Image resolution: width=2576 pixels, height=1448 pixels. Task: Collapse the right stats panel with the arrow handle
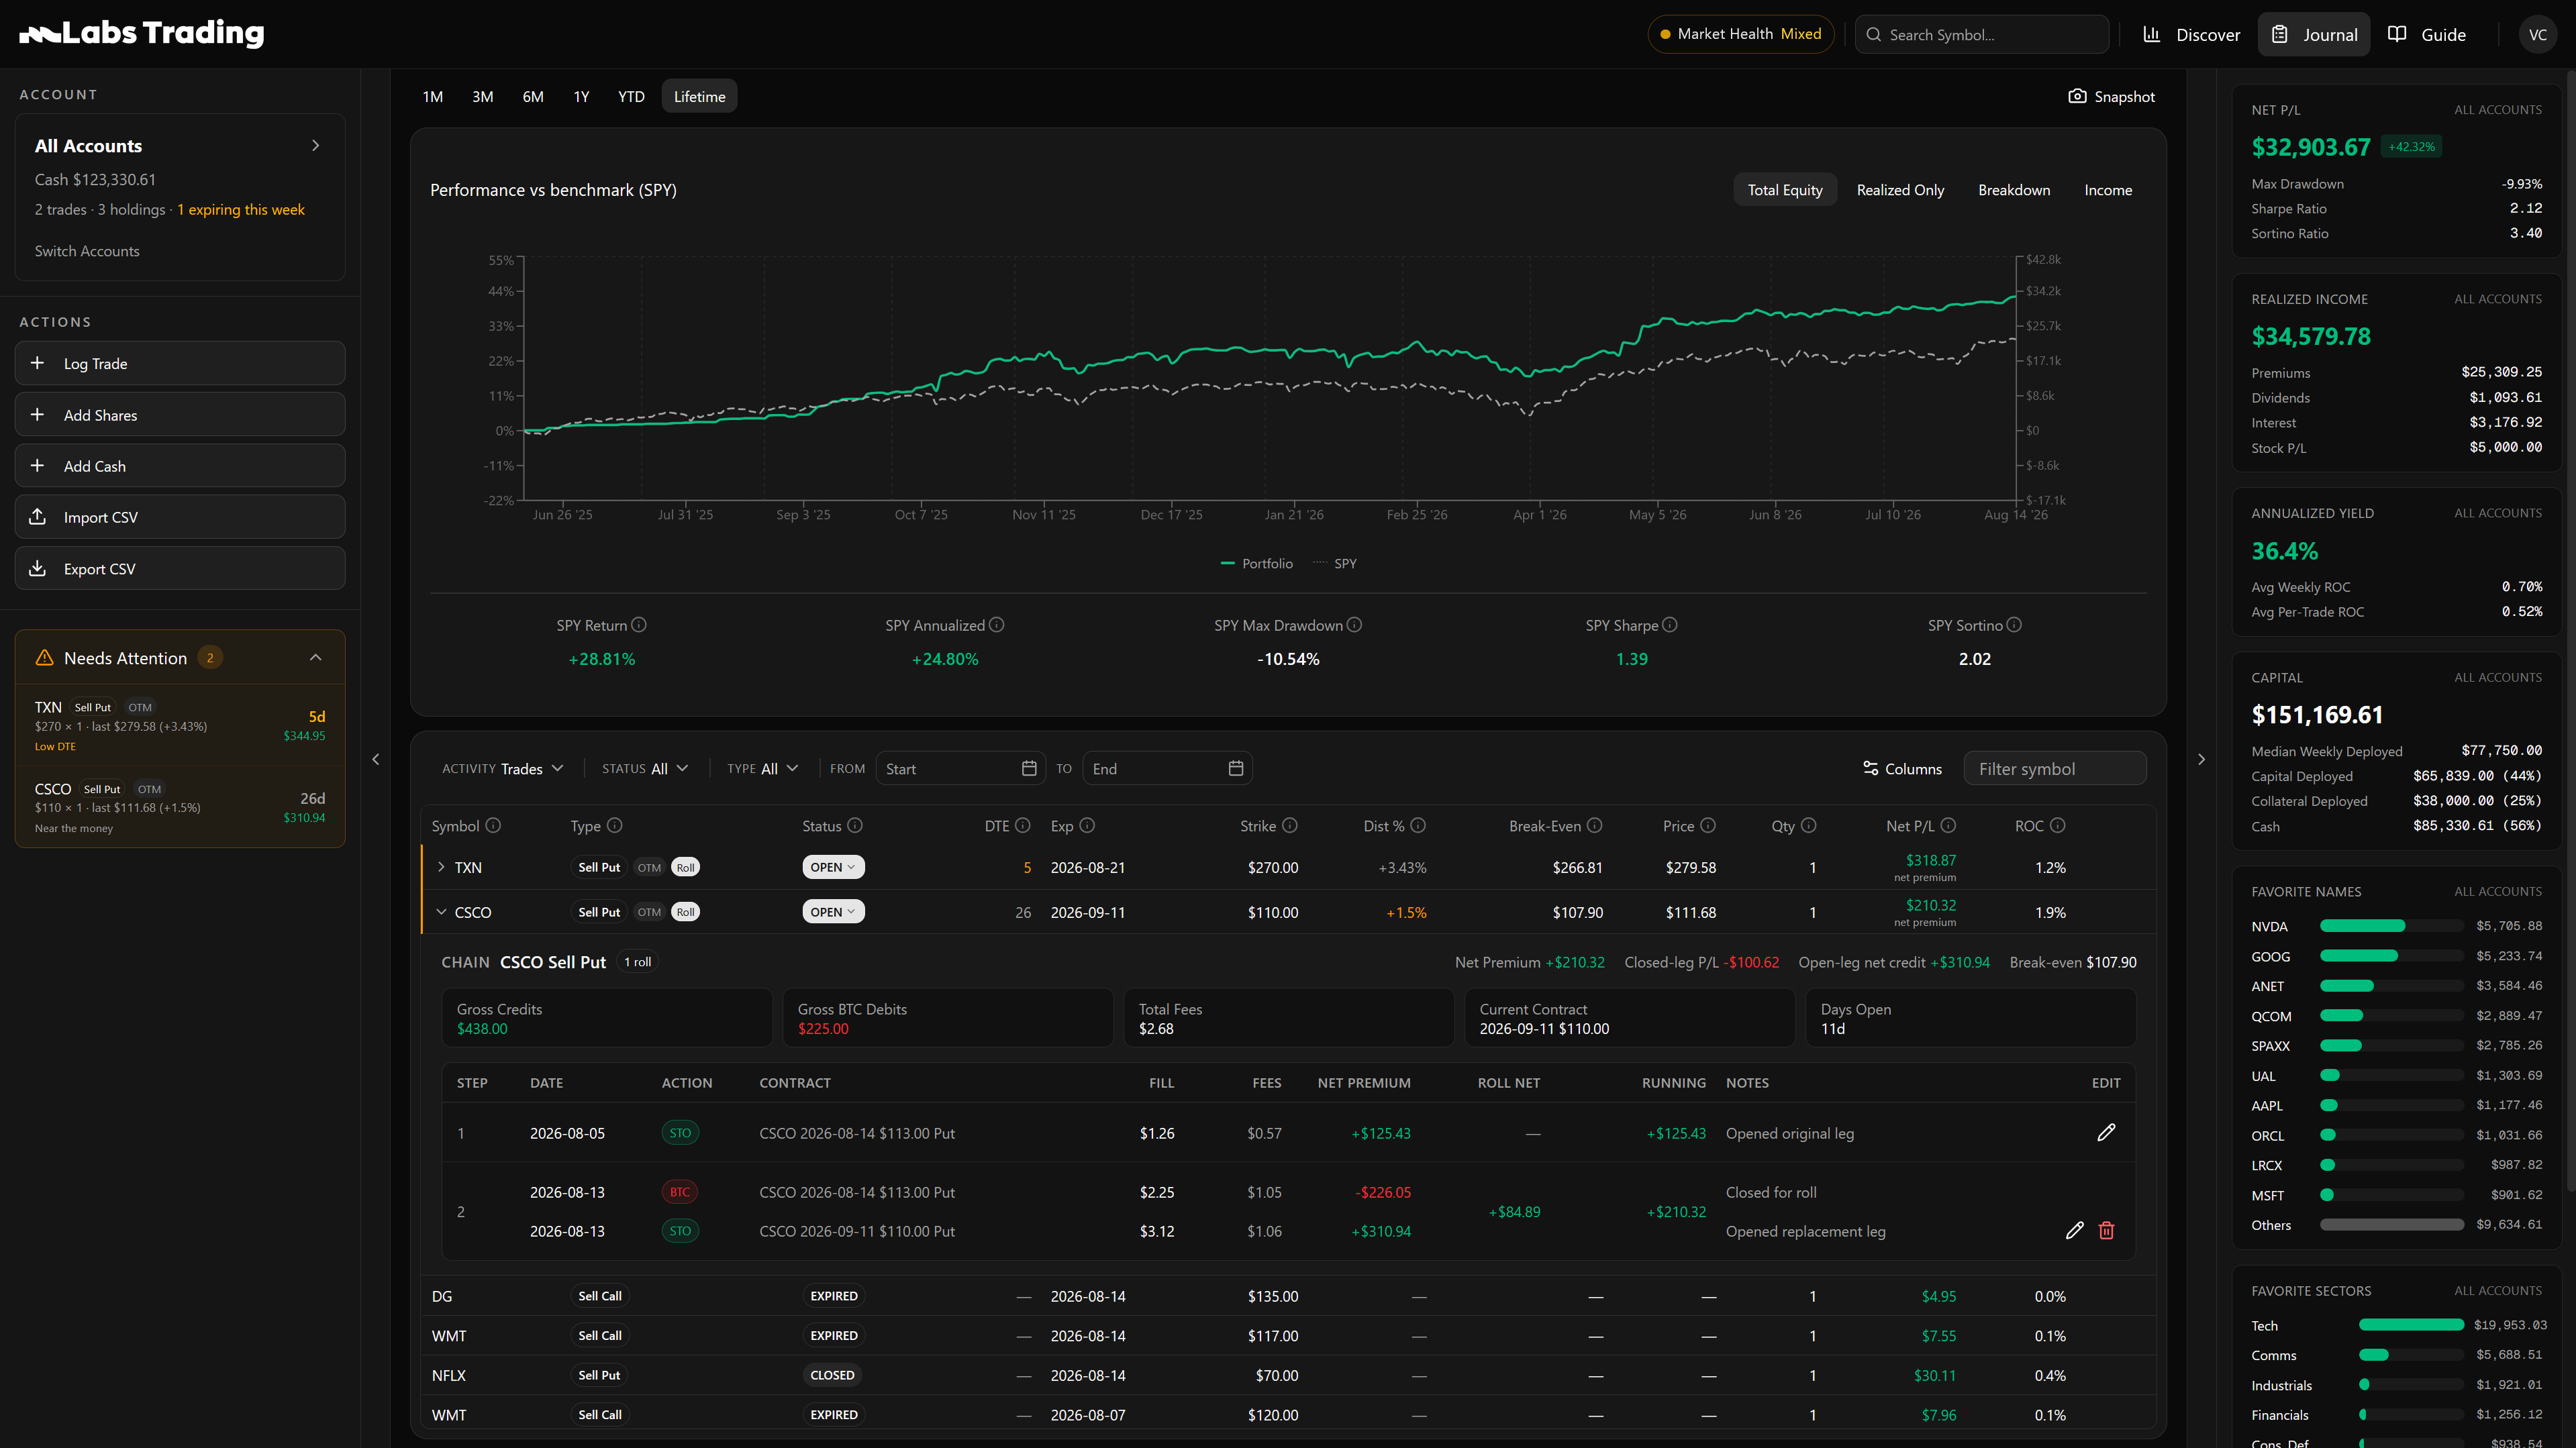pyautogui.click(x=2201, y=759)
